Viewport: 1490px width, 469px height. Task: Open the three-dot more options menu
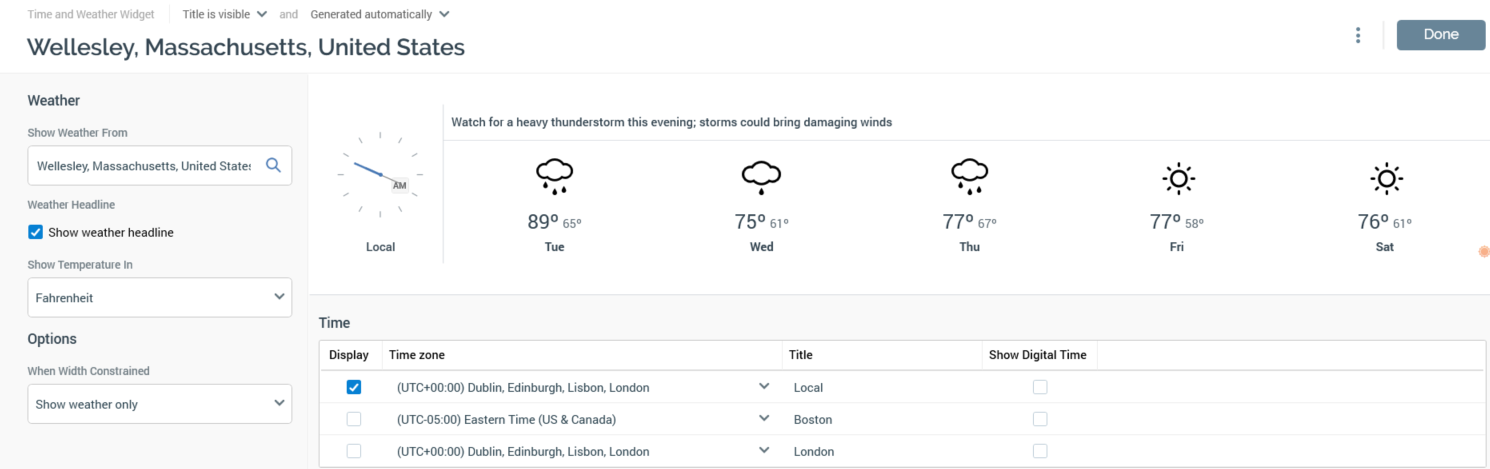coord(1358,36)
